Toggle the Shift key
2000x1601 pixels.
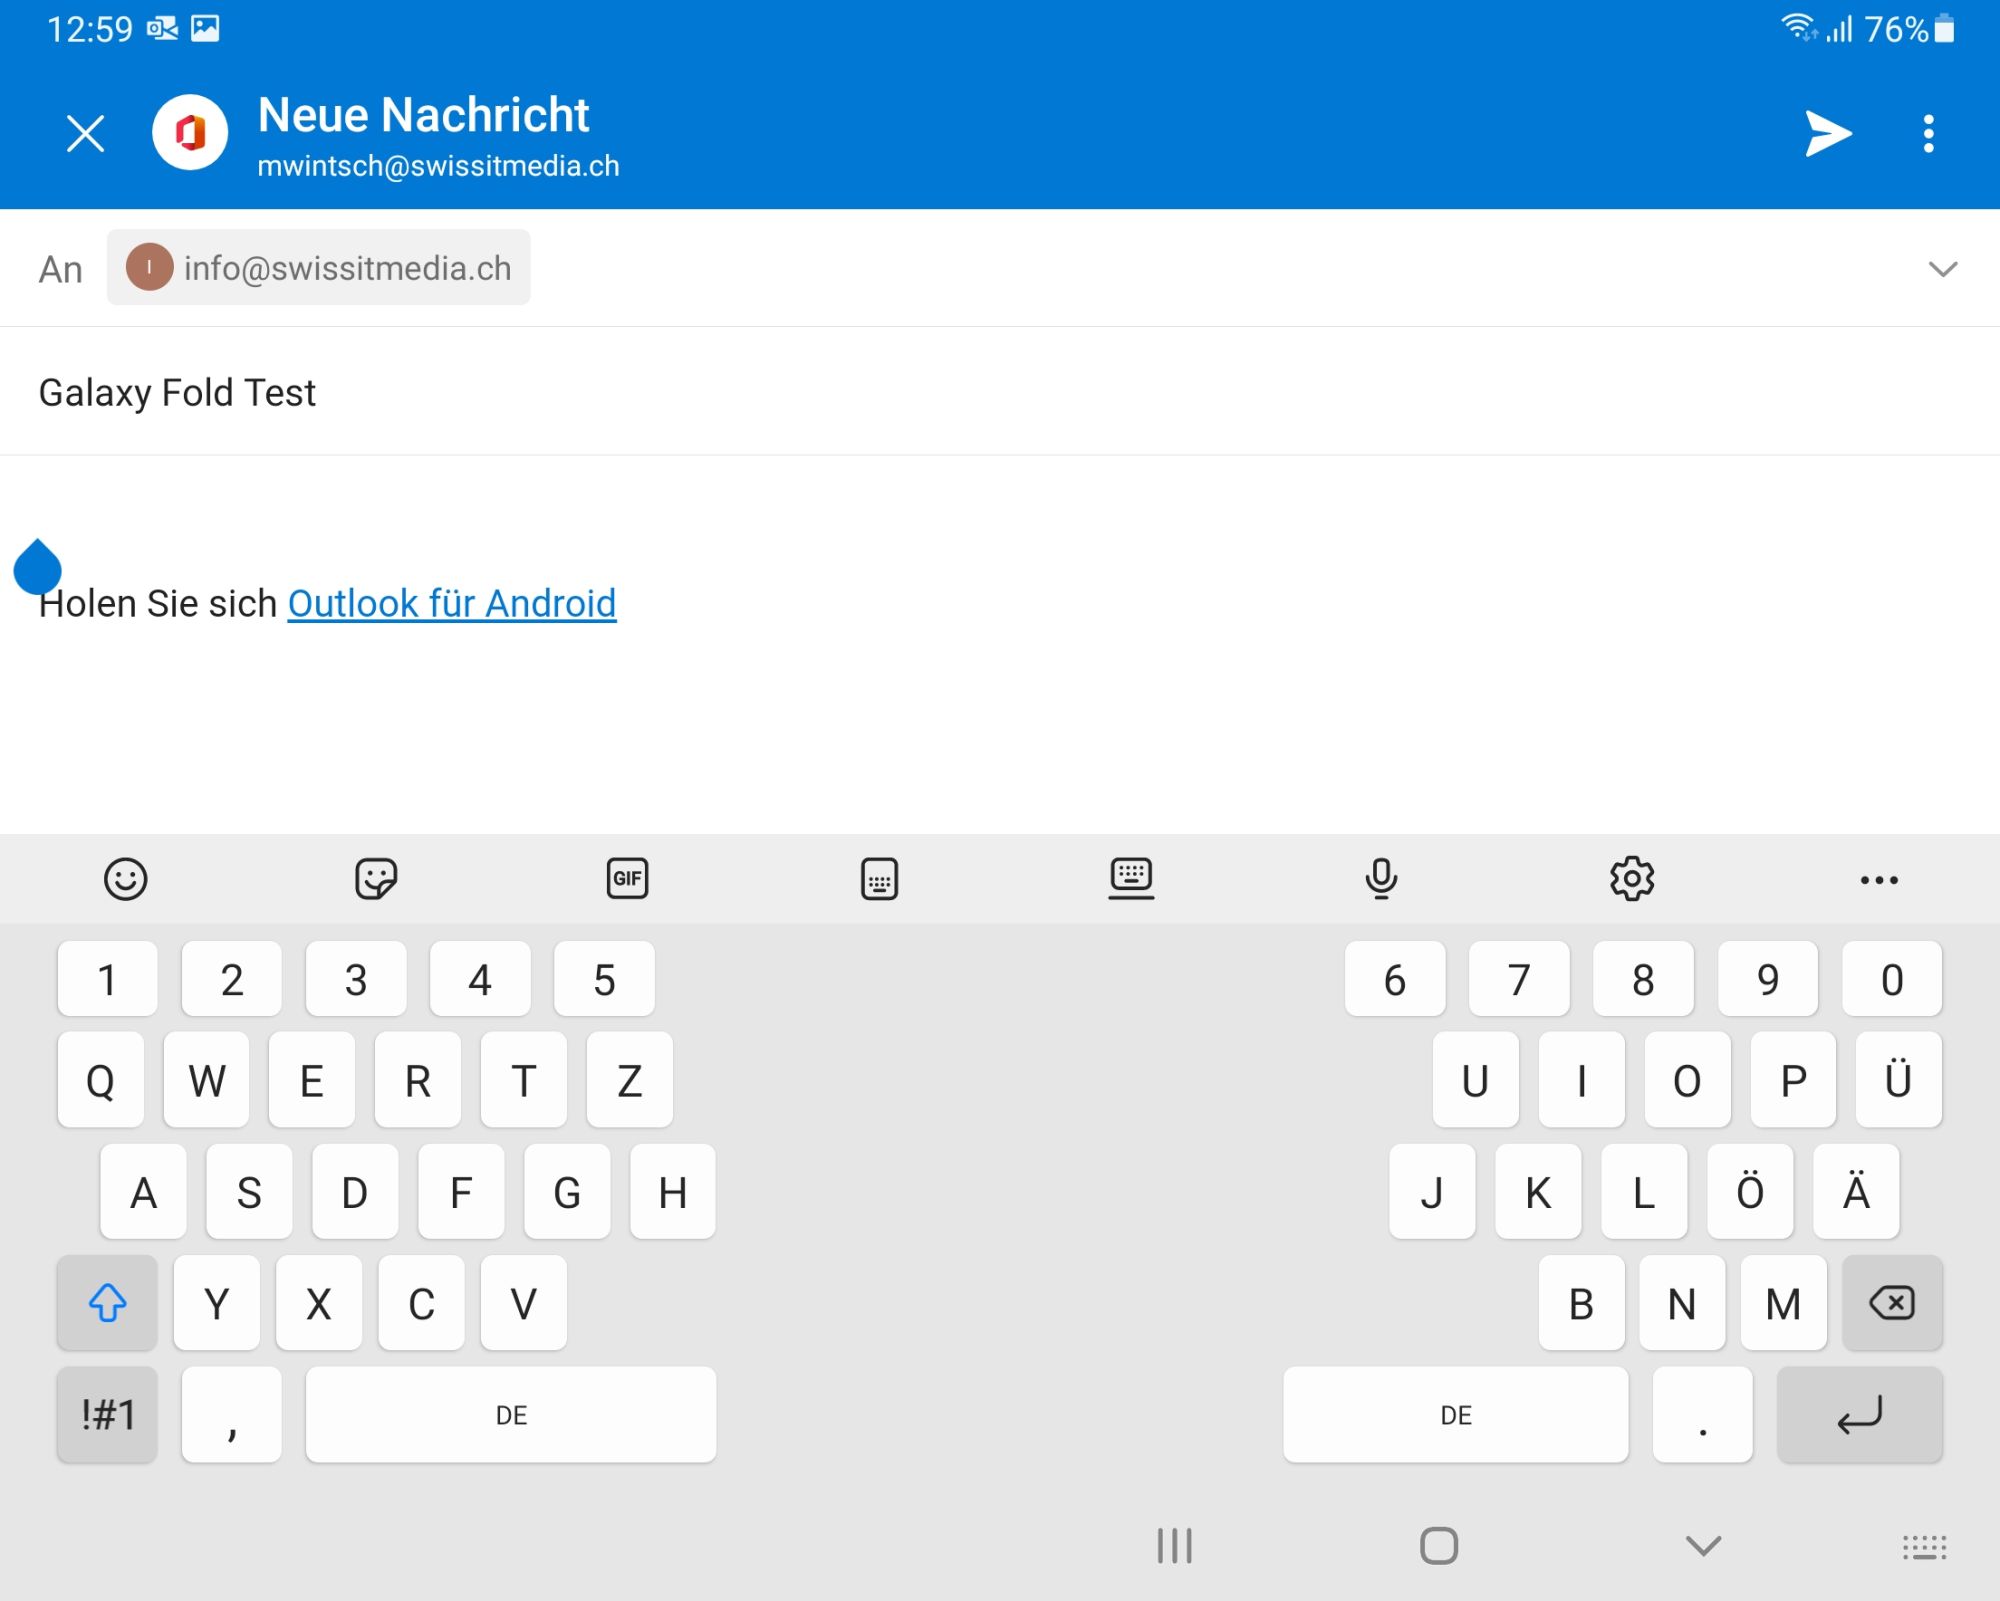(107, 1303)
